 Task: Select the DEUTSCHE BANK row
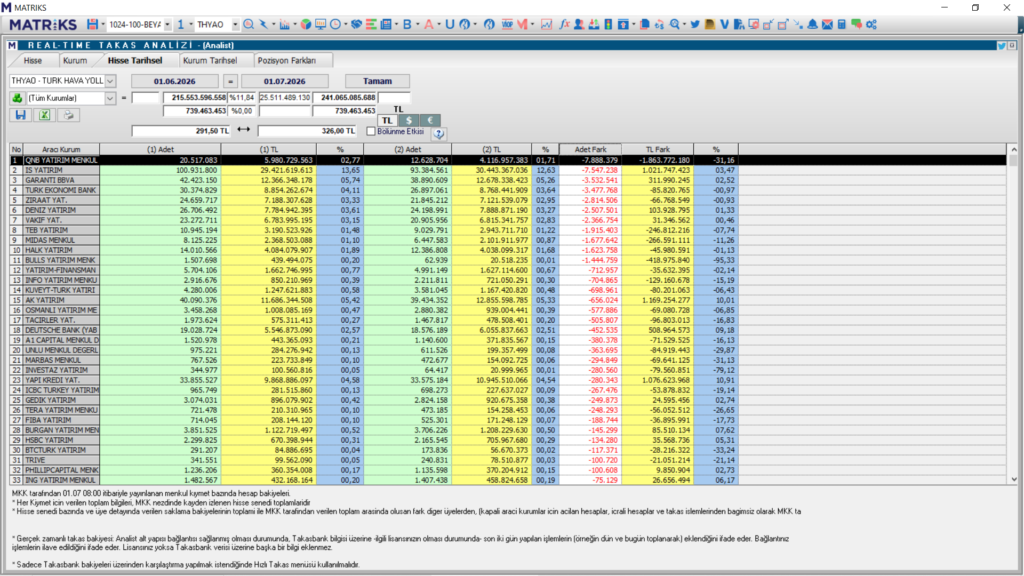[508, 330]
